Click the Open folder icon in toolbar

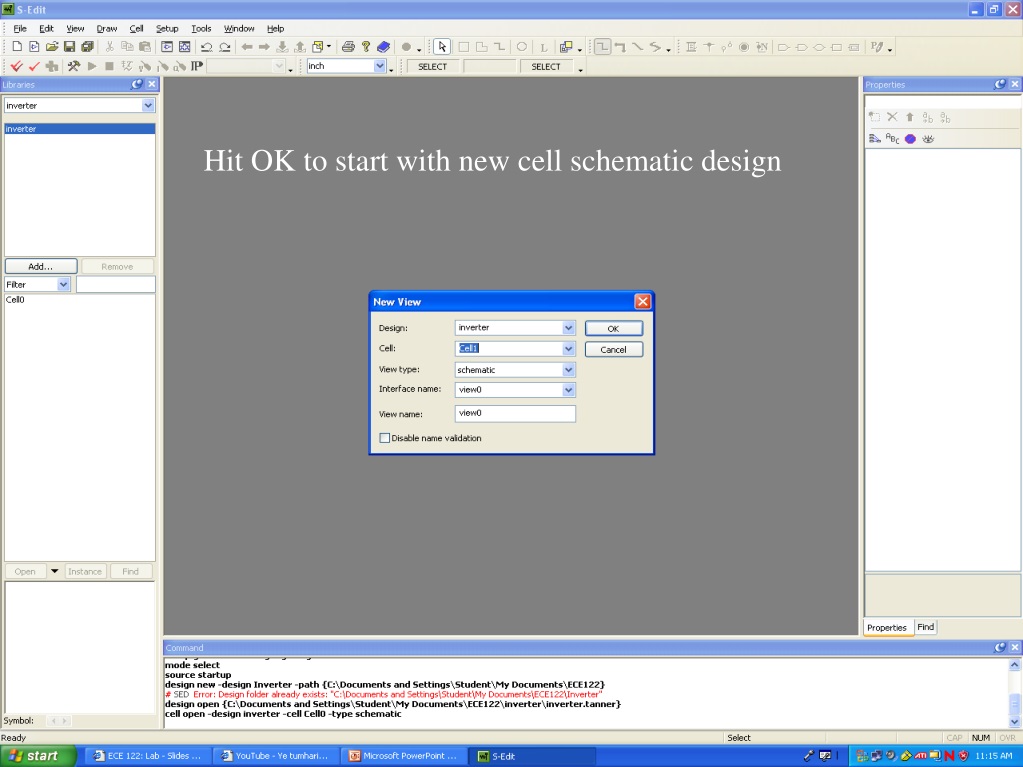coord(52,47)
